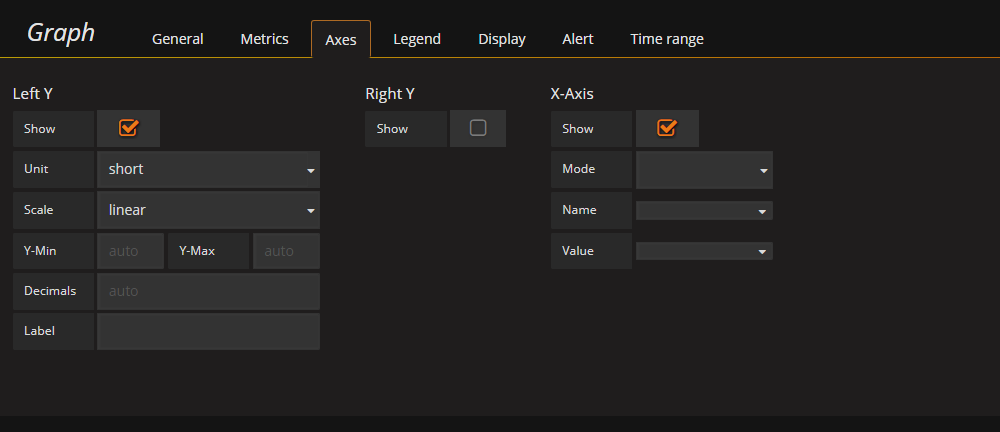Expand the X-Axis Mode dropdown
Viewport: 1000px width, 432px height.
[704, 170]
